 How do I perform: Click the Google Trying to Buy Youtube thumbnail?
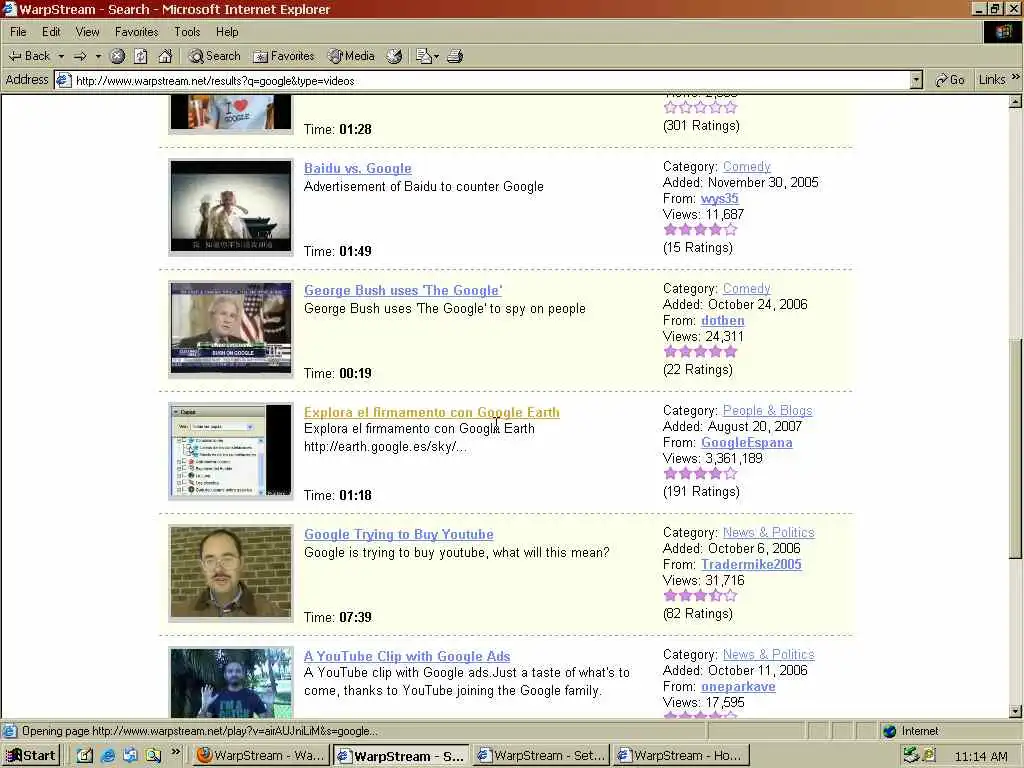pyautogui.click(x=231, y=573)
